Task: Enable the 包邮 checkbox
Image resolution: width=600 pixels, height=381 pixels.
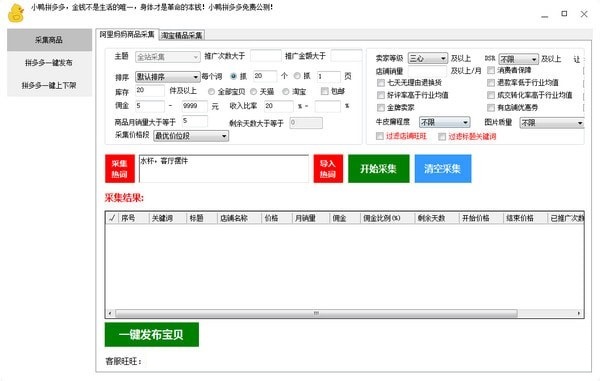Action: click(324, 91)
